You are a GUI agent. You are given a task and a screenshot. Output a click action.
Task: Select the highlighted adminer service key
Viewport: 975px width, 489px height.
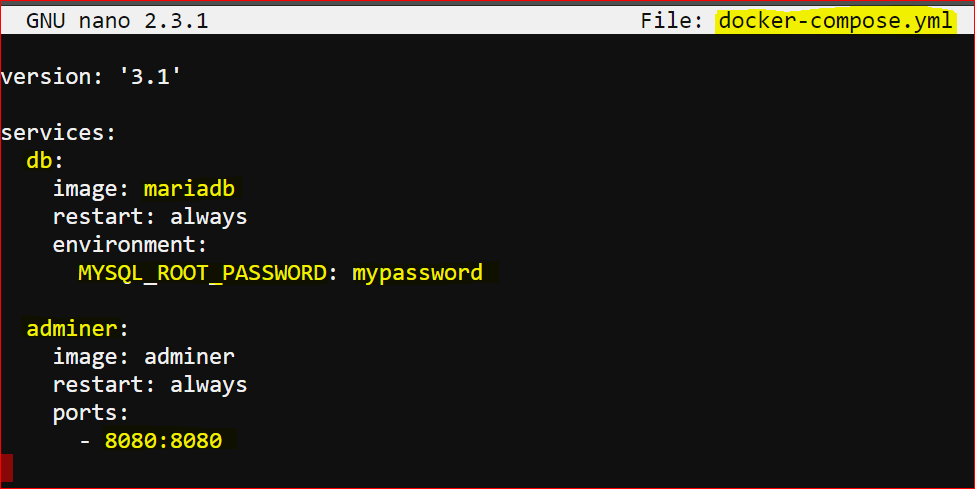pyautogui.click(x=72, y=328)
